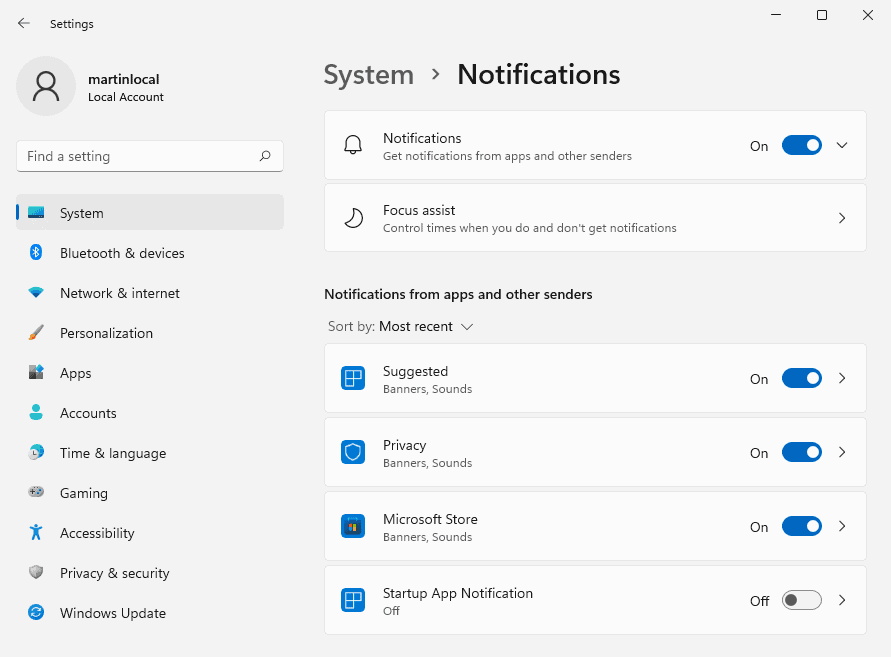Open Personalization settings

tap(150, 332)
